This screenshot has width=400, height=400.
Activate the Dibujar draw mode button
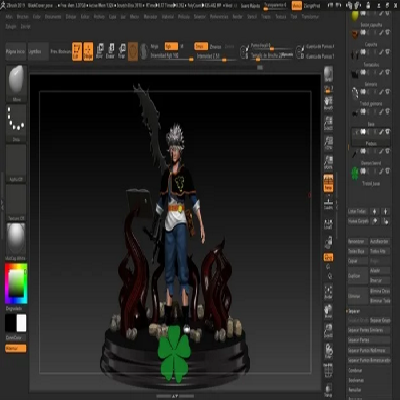(x=88, y=51)
